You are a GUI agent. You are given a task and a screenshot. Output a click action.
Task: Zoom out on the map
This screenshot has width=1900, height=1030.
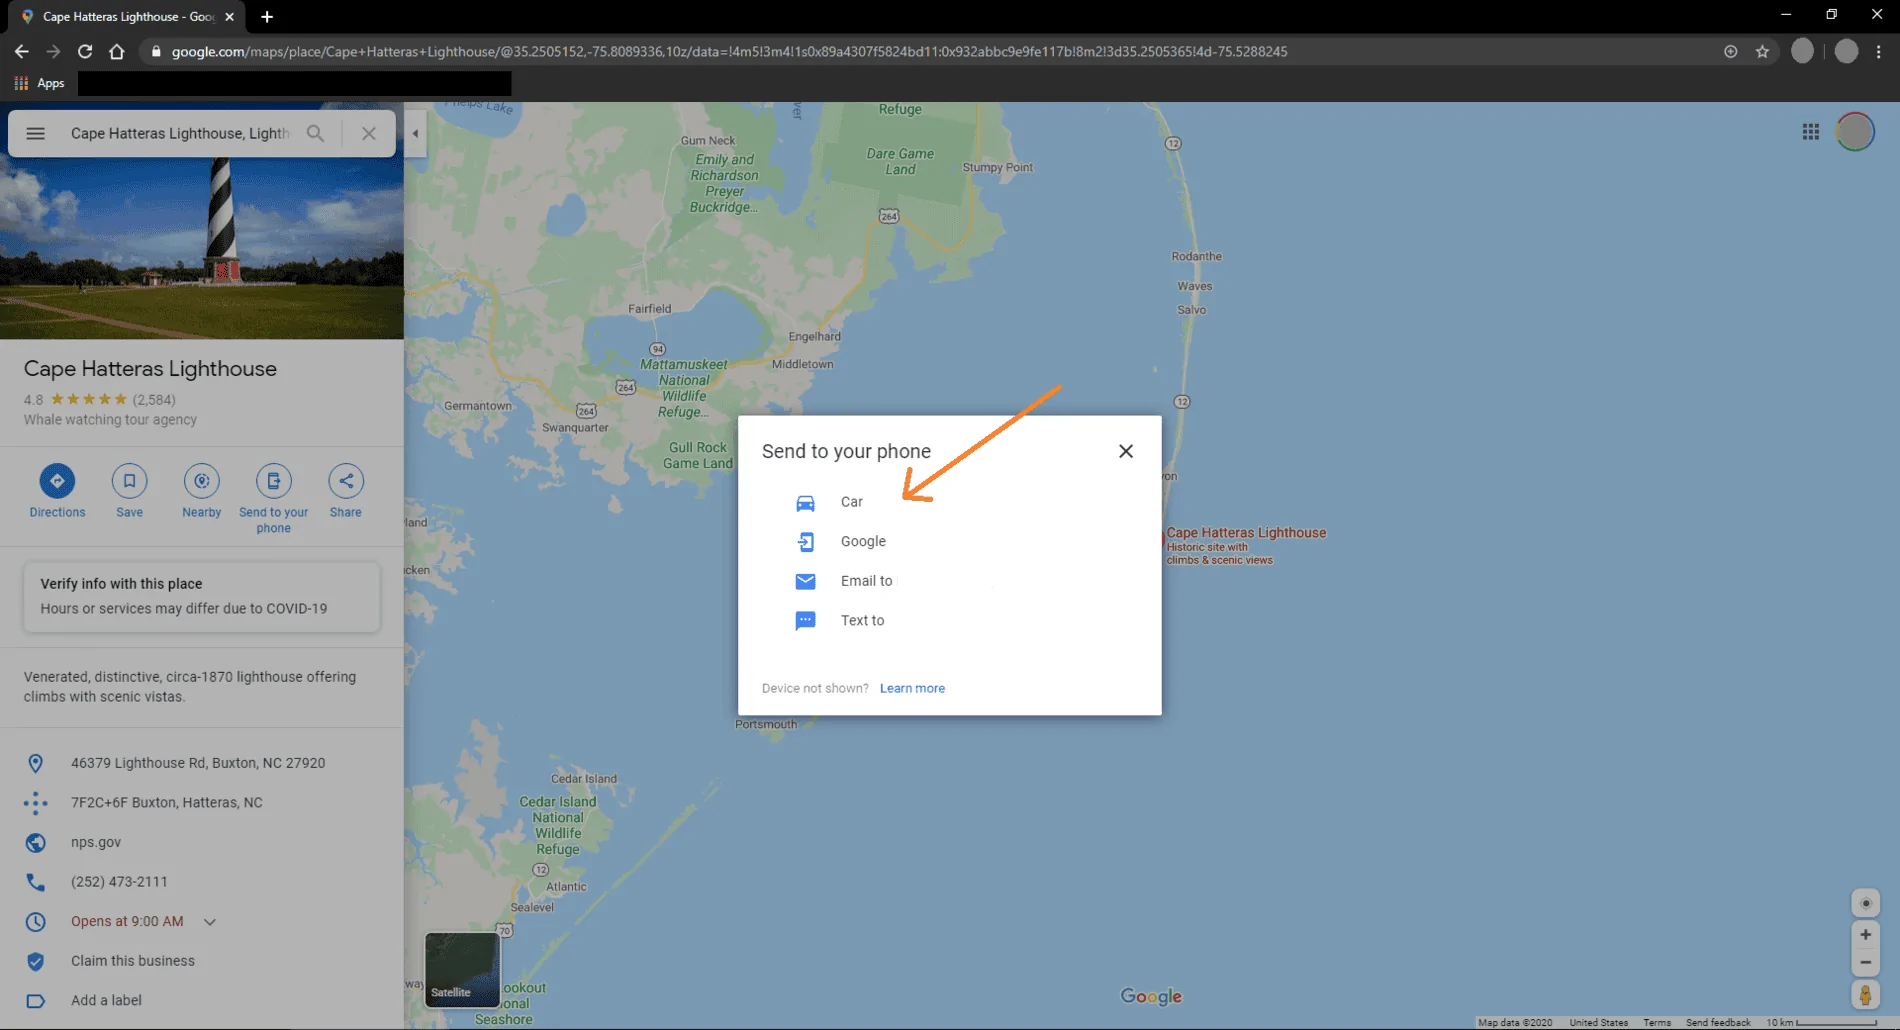click(1865, 962)
